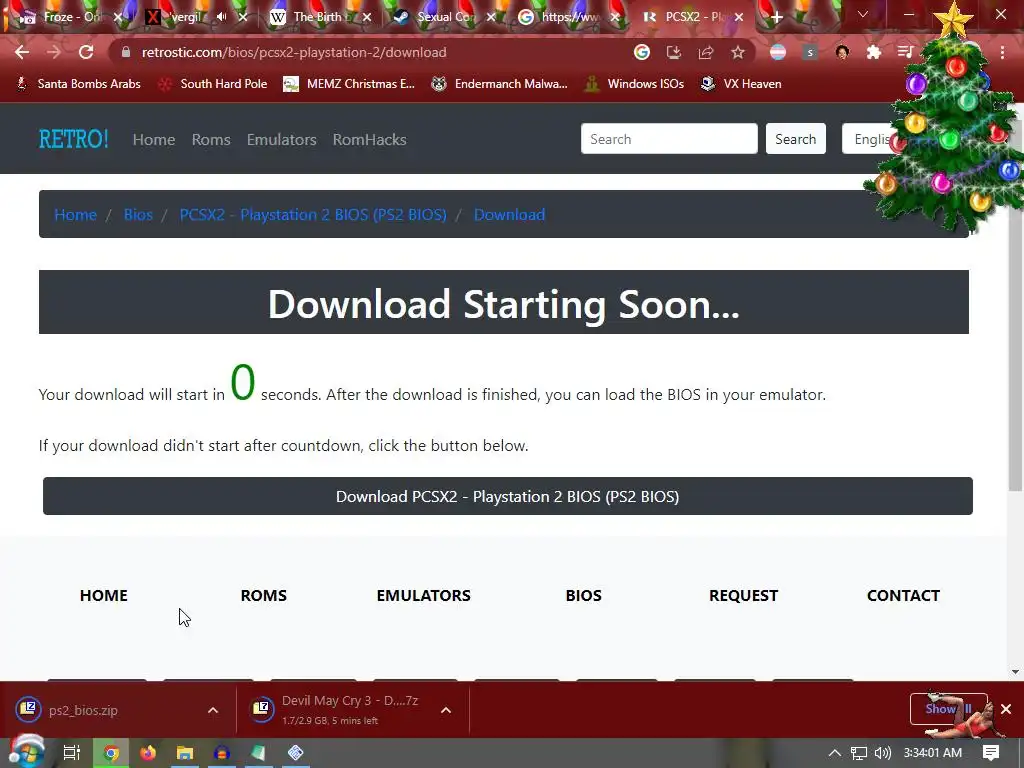Switch to the Google 'https://ww' tab
This screenshot has width=1024, height=768.
point(568,17)
